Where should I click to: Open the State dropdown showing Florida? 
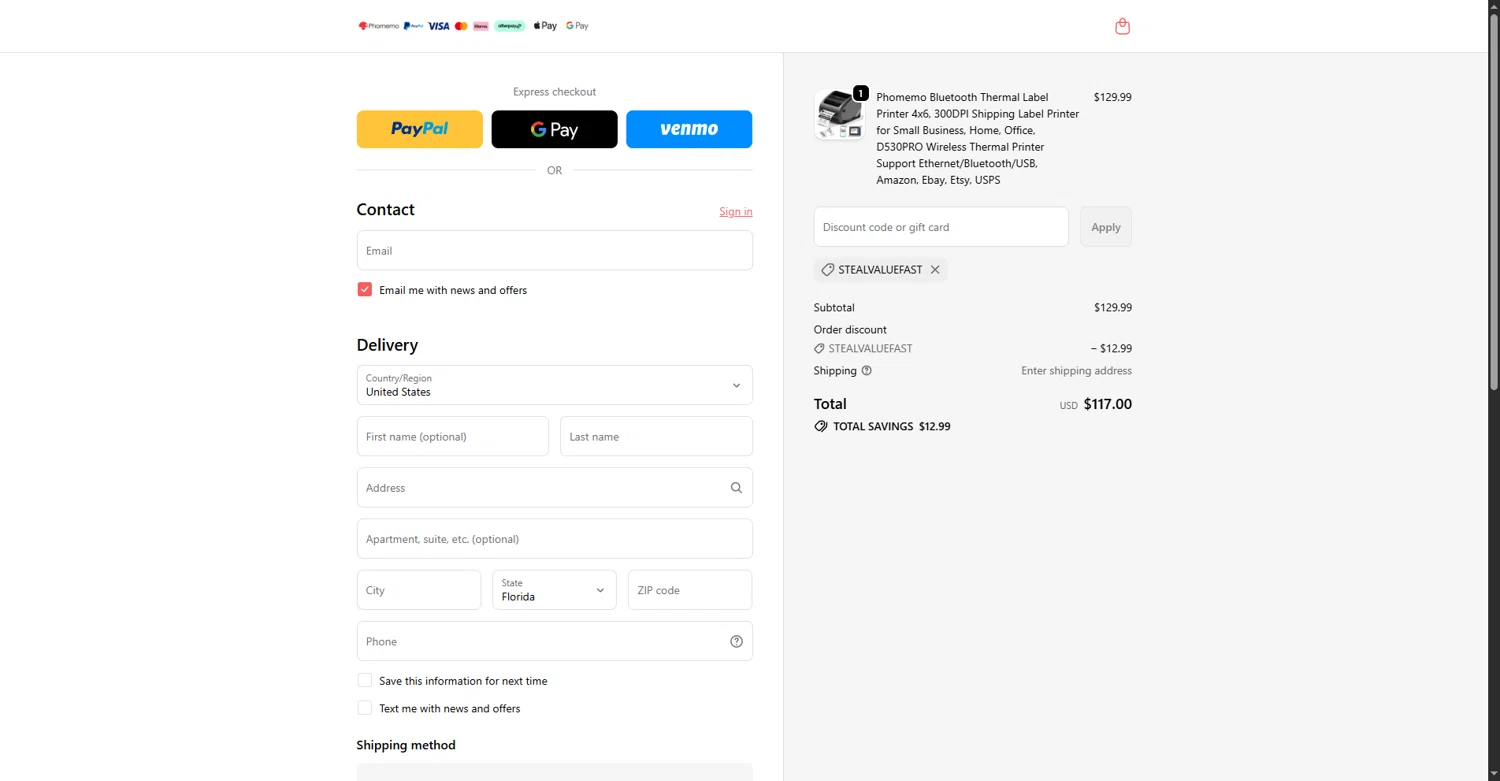coord(554,590)
